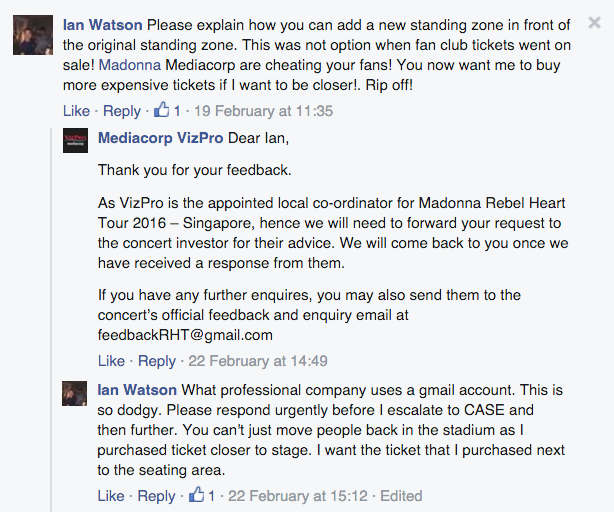Open Ian Watson's profile name in last reply

click(137, 389)
